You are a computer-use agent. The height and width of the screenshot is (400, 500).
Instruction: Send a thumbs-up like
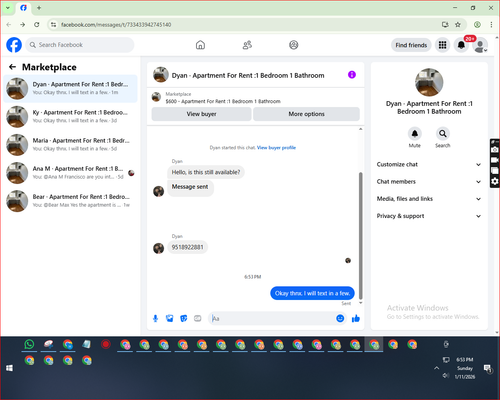pyautogui.click(x=356, y=318)
